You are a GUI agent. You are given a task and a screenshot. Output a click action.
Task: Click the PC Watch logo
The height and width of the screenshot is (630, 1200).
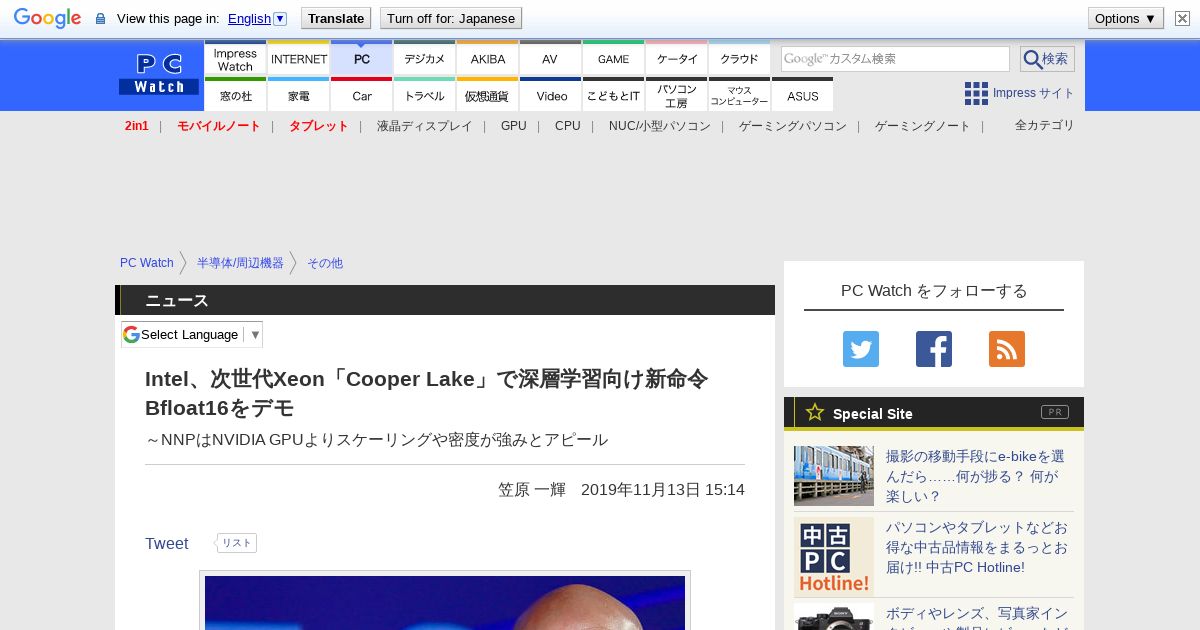pyautogui.click(x=159, y=75)
